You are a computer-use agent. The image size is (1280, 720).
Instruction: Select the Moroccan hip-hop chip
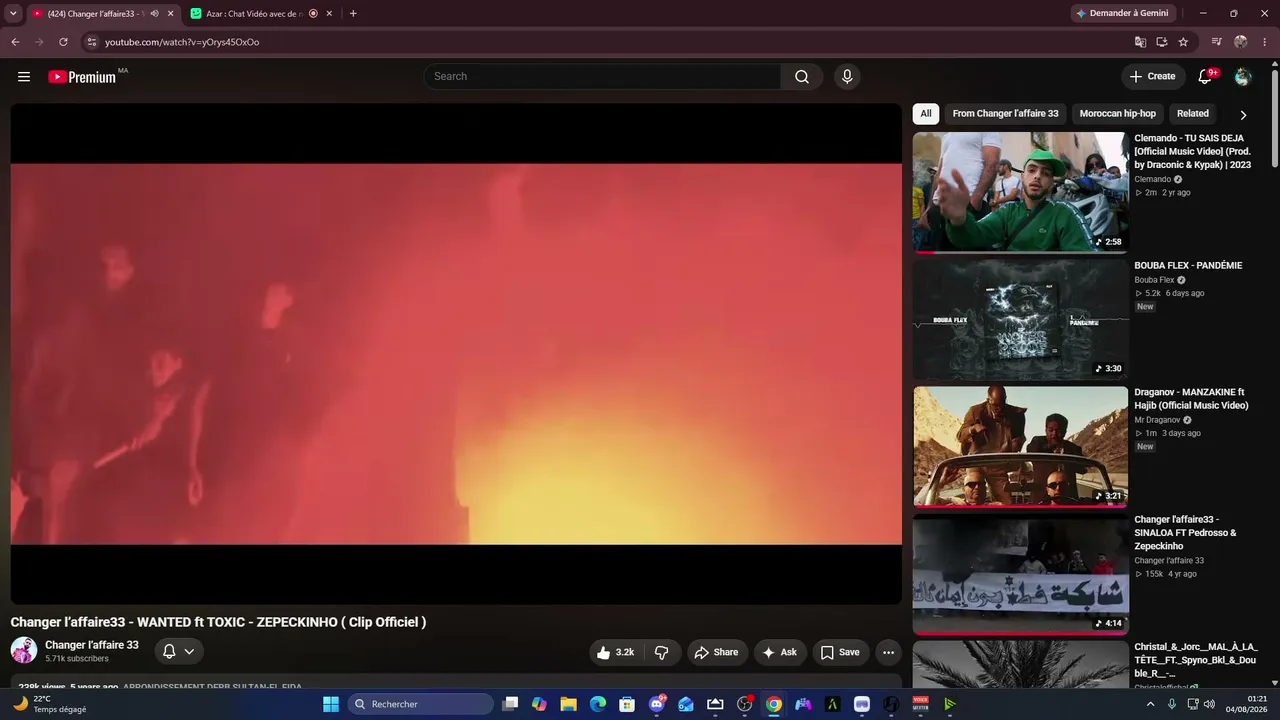point(1118,114)
